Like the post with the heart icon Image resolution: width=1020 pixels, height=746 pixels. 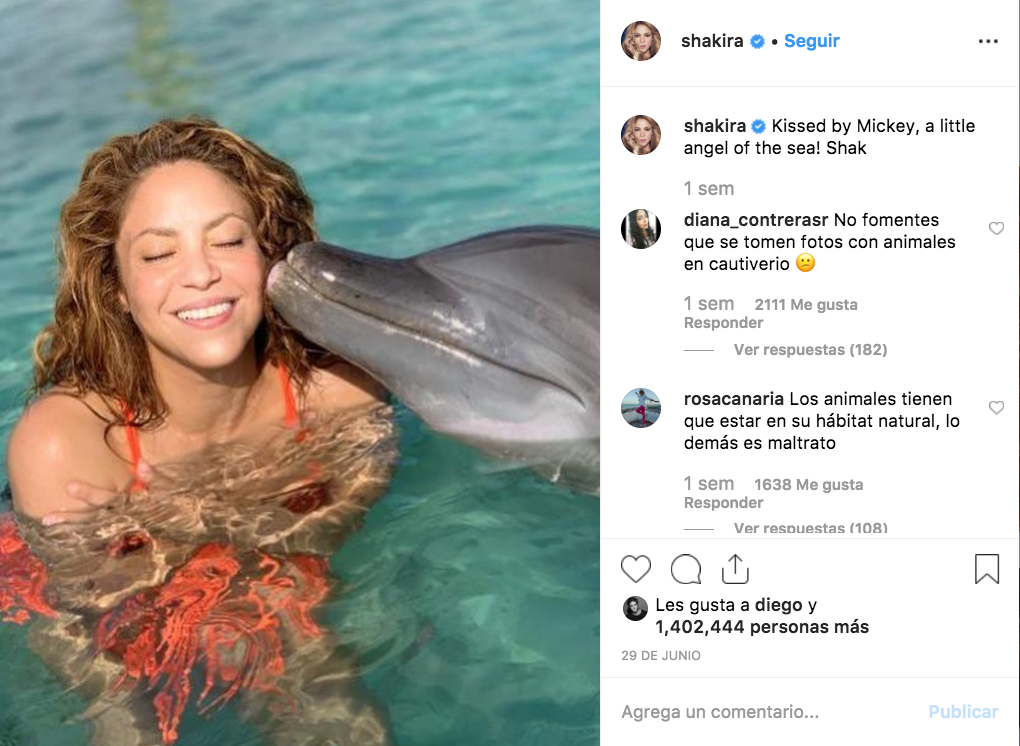pos(636,569)
